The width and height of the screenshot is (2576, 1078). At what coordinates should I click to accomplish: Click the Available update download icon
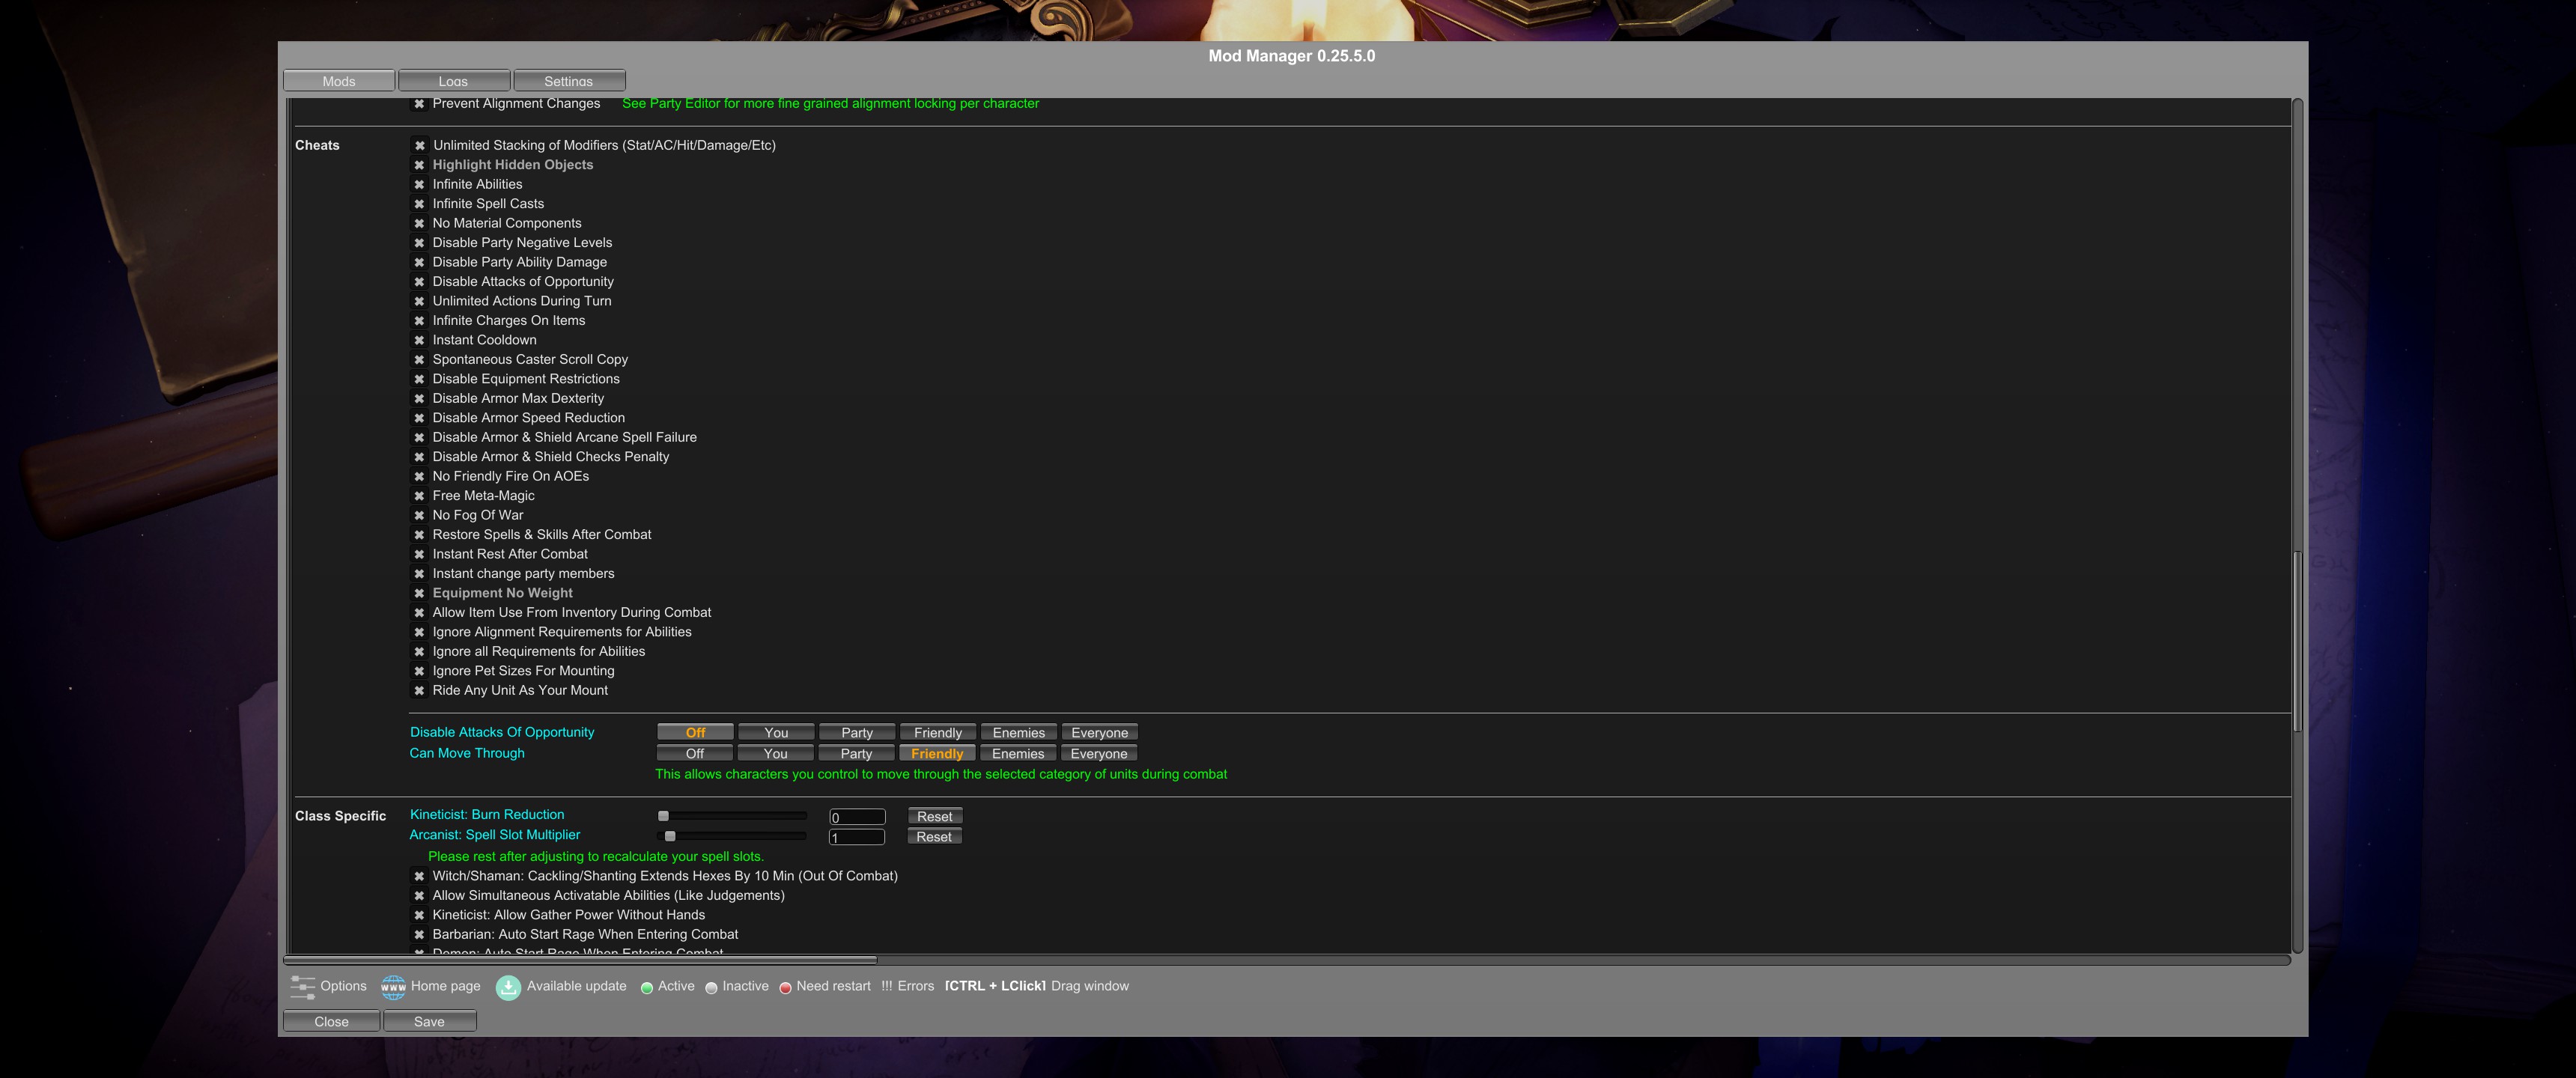point(508,987)
